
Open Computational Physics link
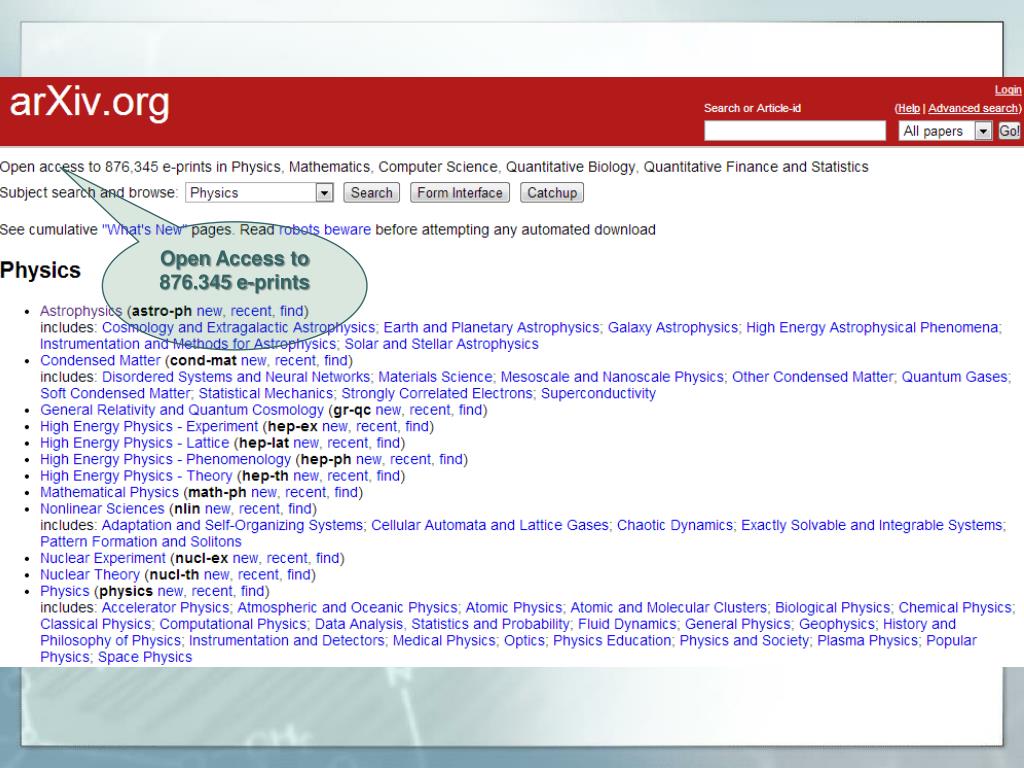point(232,624)
